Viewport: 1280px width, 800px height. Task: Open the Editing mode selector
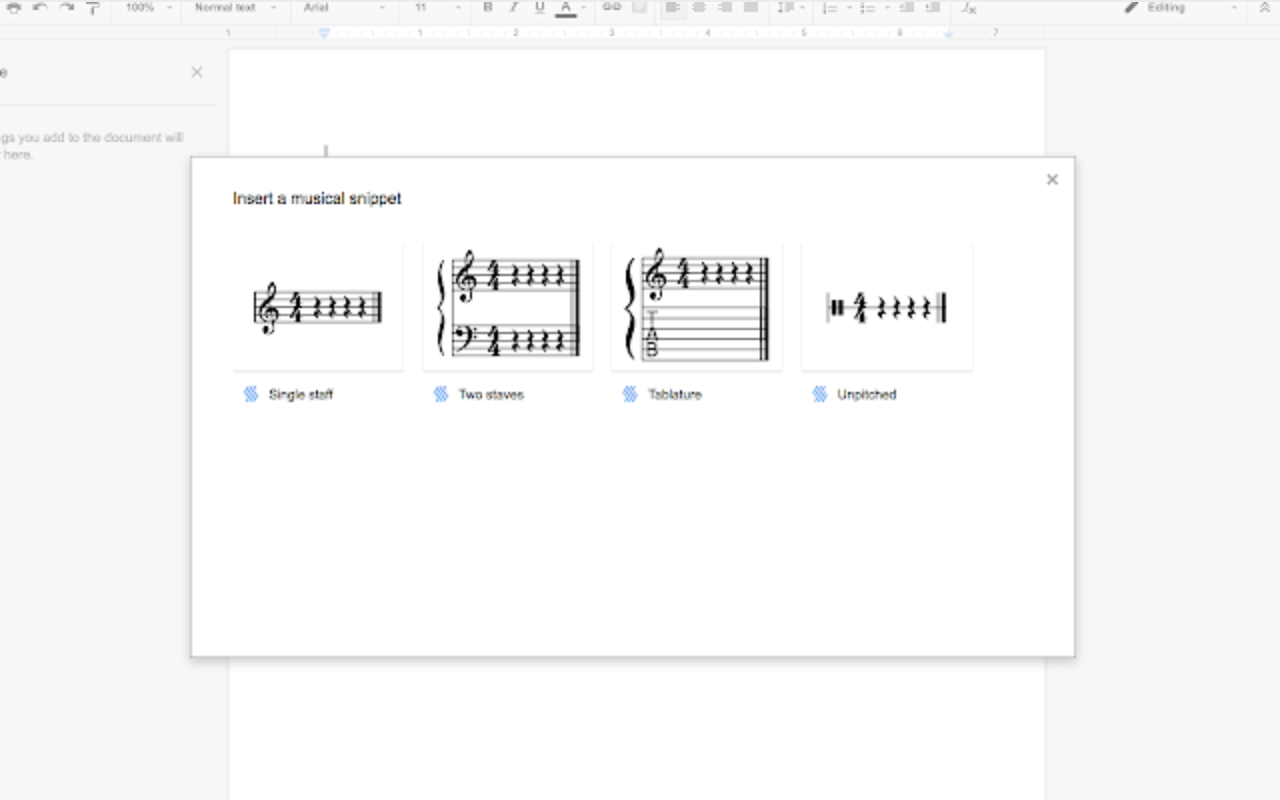1165,8
